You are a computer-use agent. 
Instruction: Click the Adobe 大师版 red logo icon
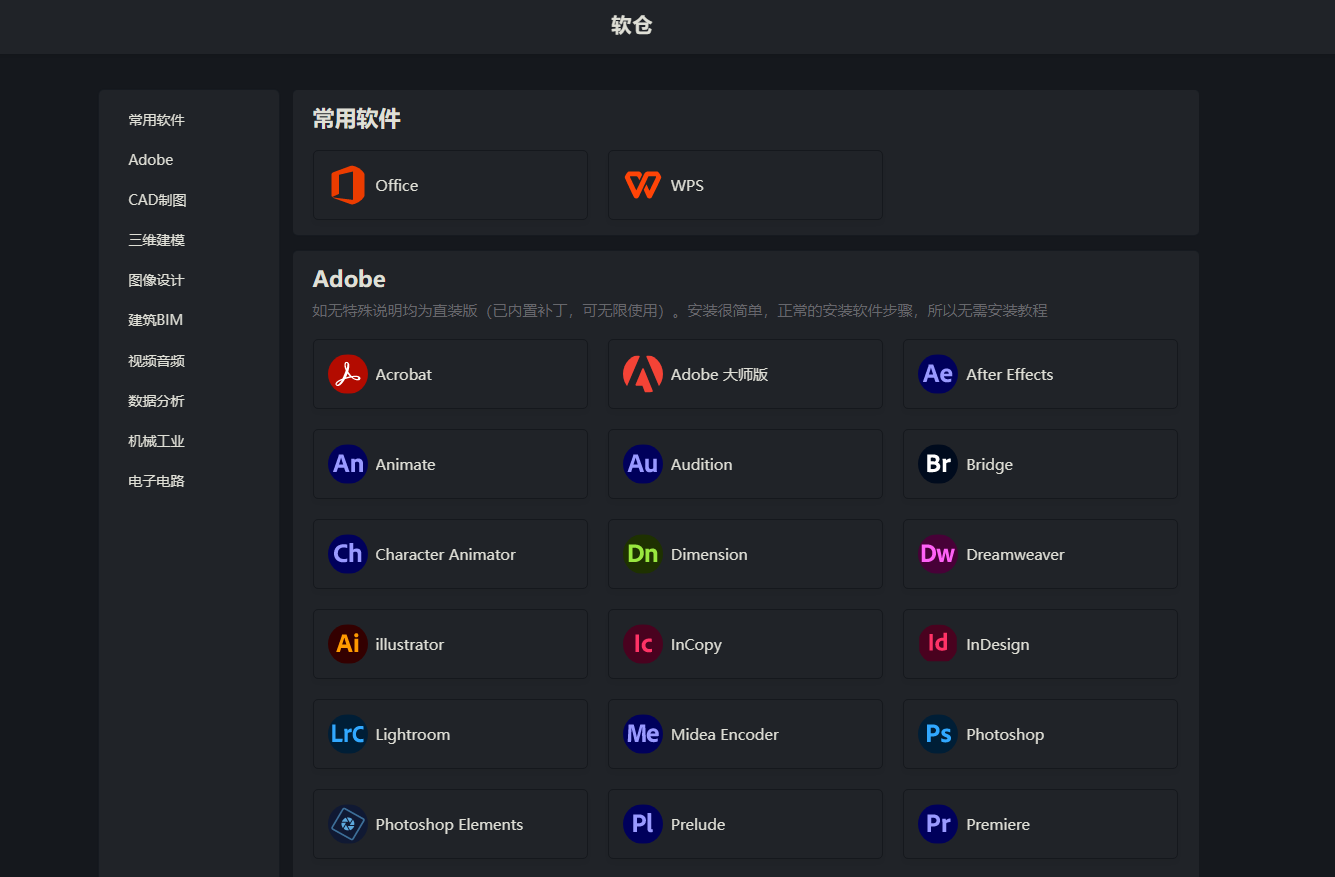pos(643,374)
